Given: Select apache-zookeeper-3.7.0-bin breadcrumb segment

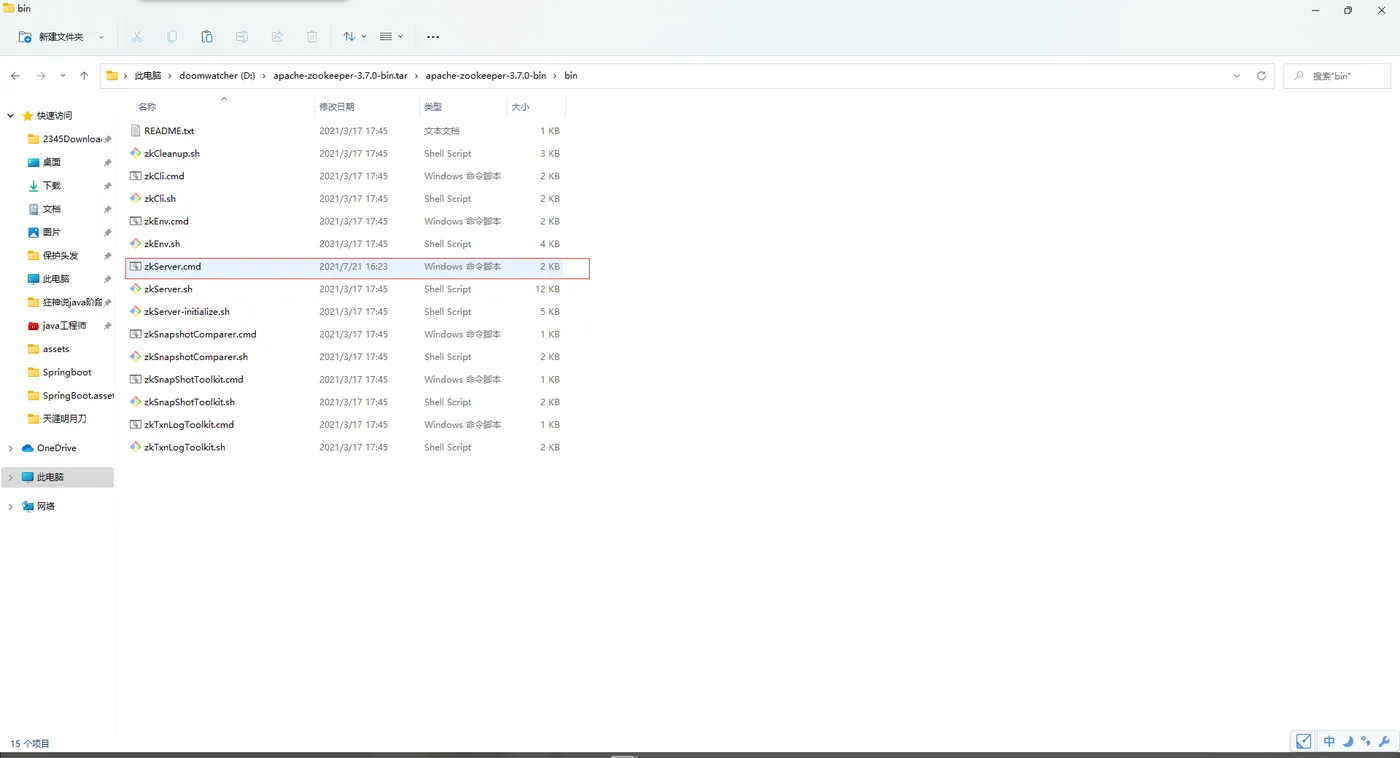Looking at the screenshot, I should pos(486,76).
